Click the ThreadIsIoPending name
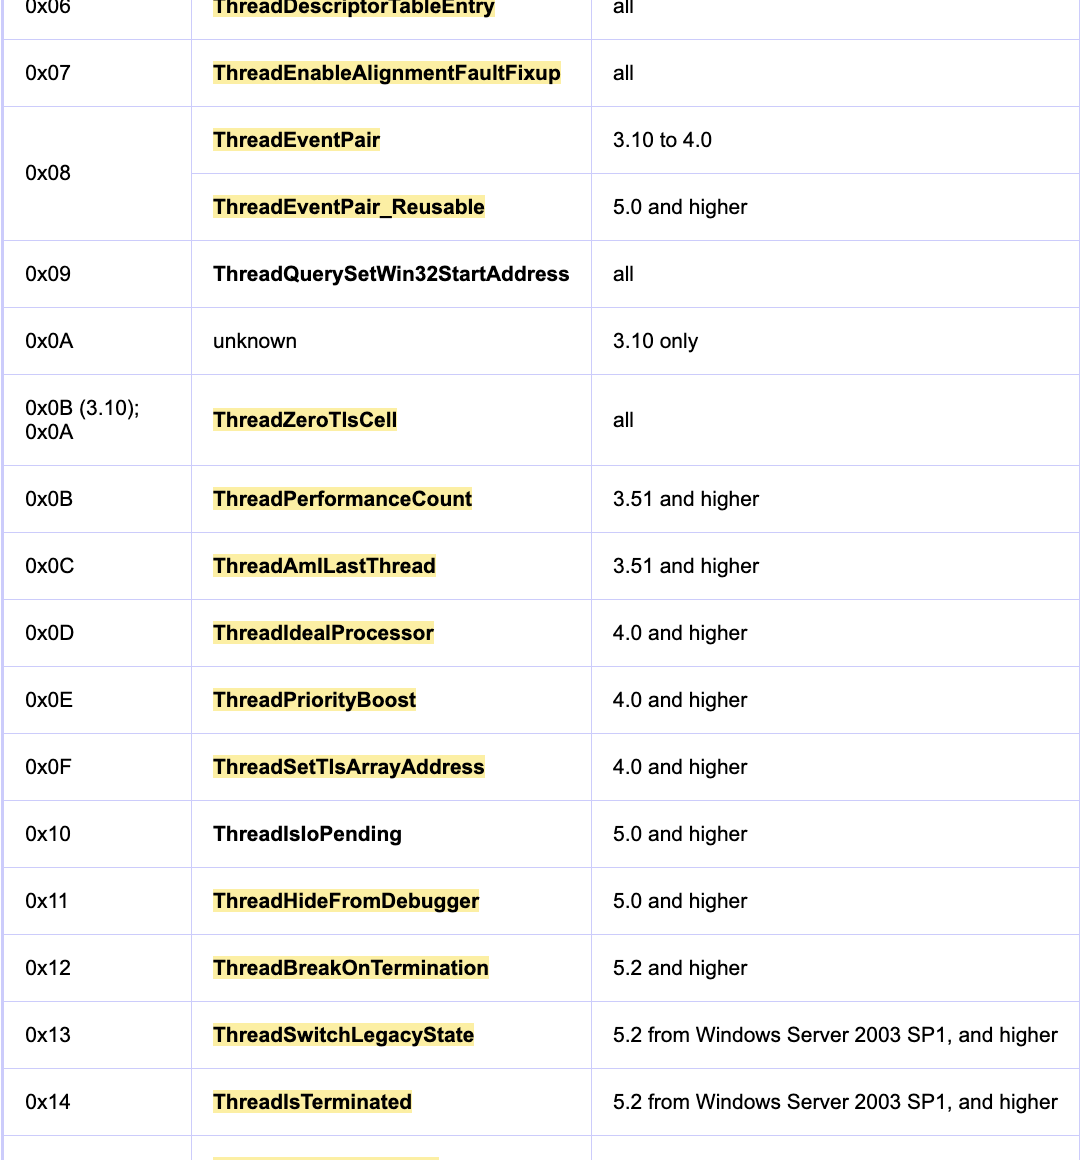 point(307,834)
